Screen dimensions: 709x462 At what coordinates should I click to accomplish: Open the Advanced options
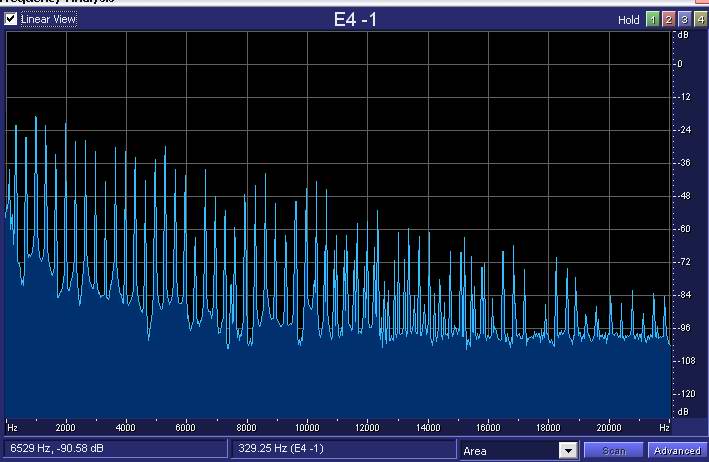coord(678,451)
